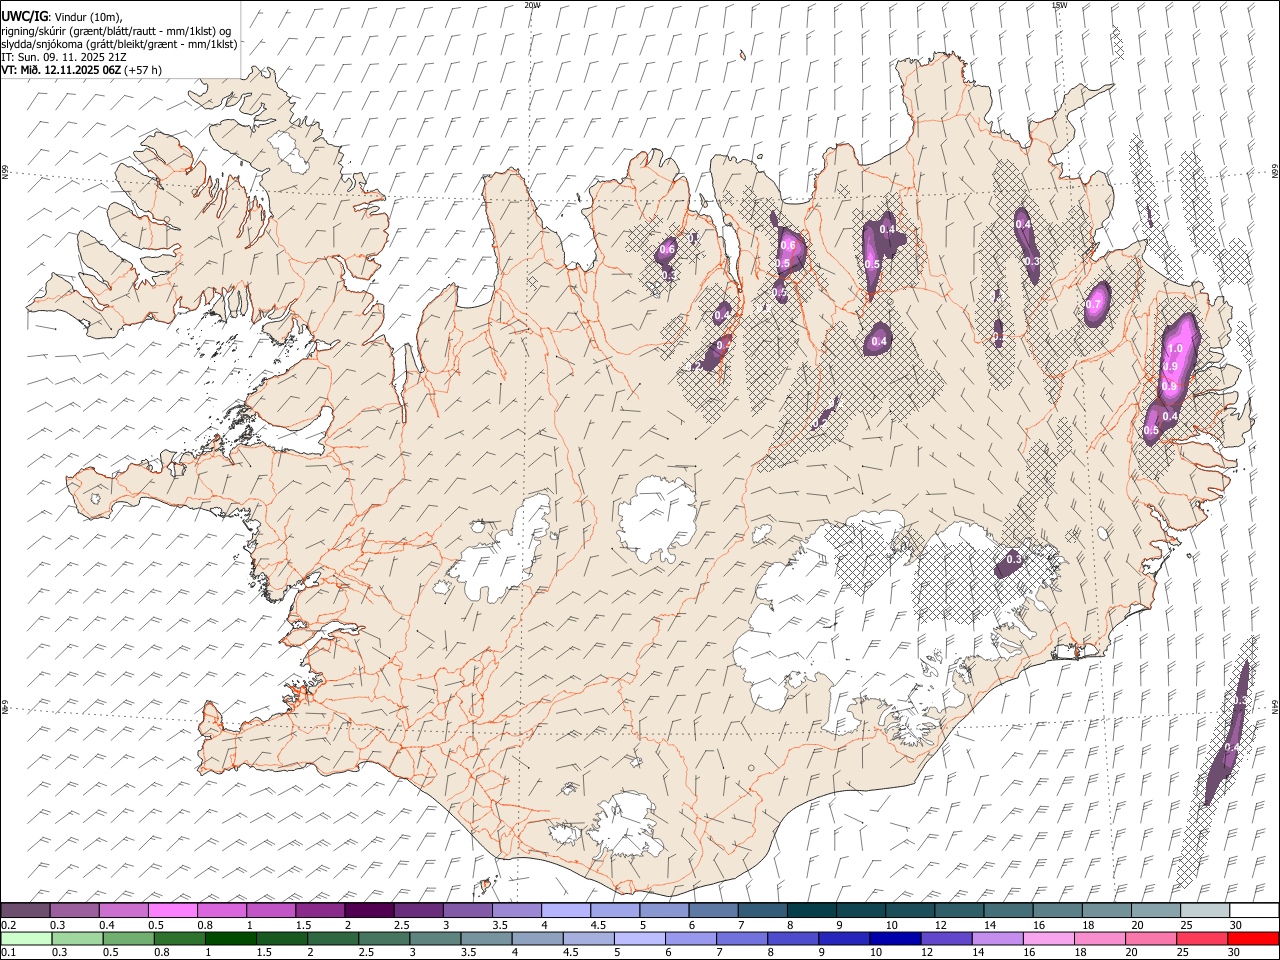Click the 'IT: Sun. 09. 11. 2025 21Z' line
Screen dimensions: 1280x960
(x=62, y=56)
